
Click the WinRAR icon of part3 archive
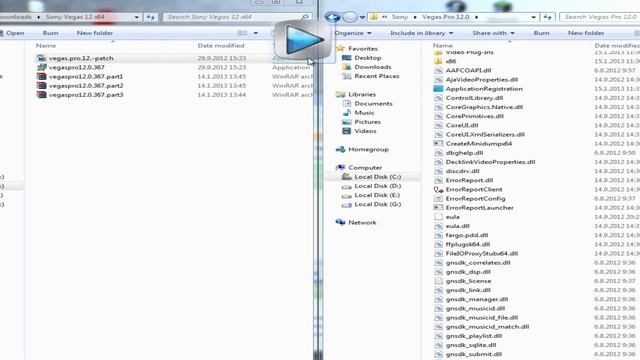41,95
